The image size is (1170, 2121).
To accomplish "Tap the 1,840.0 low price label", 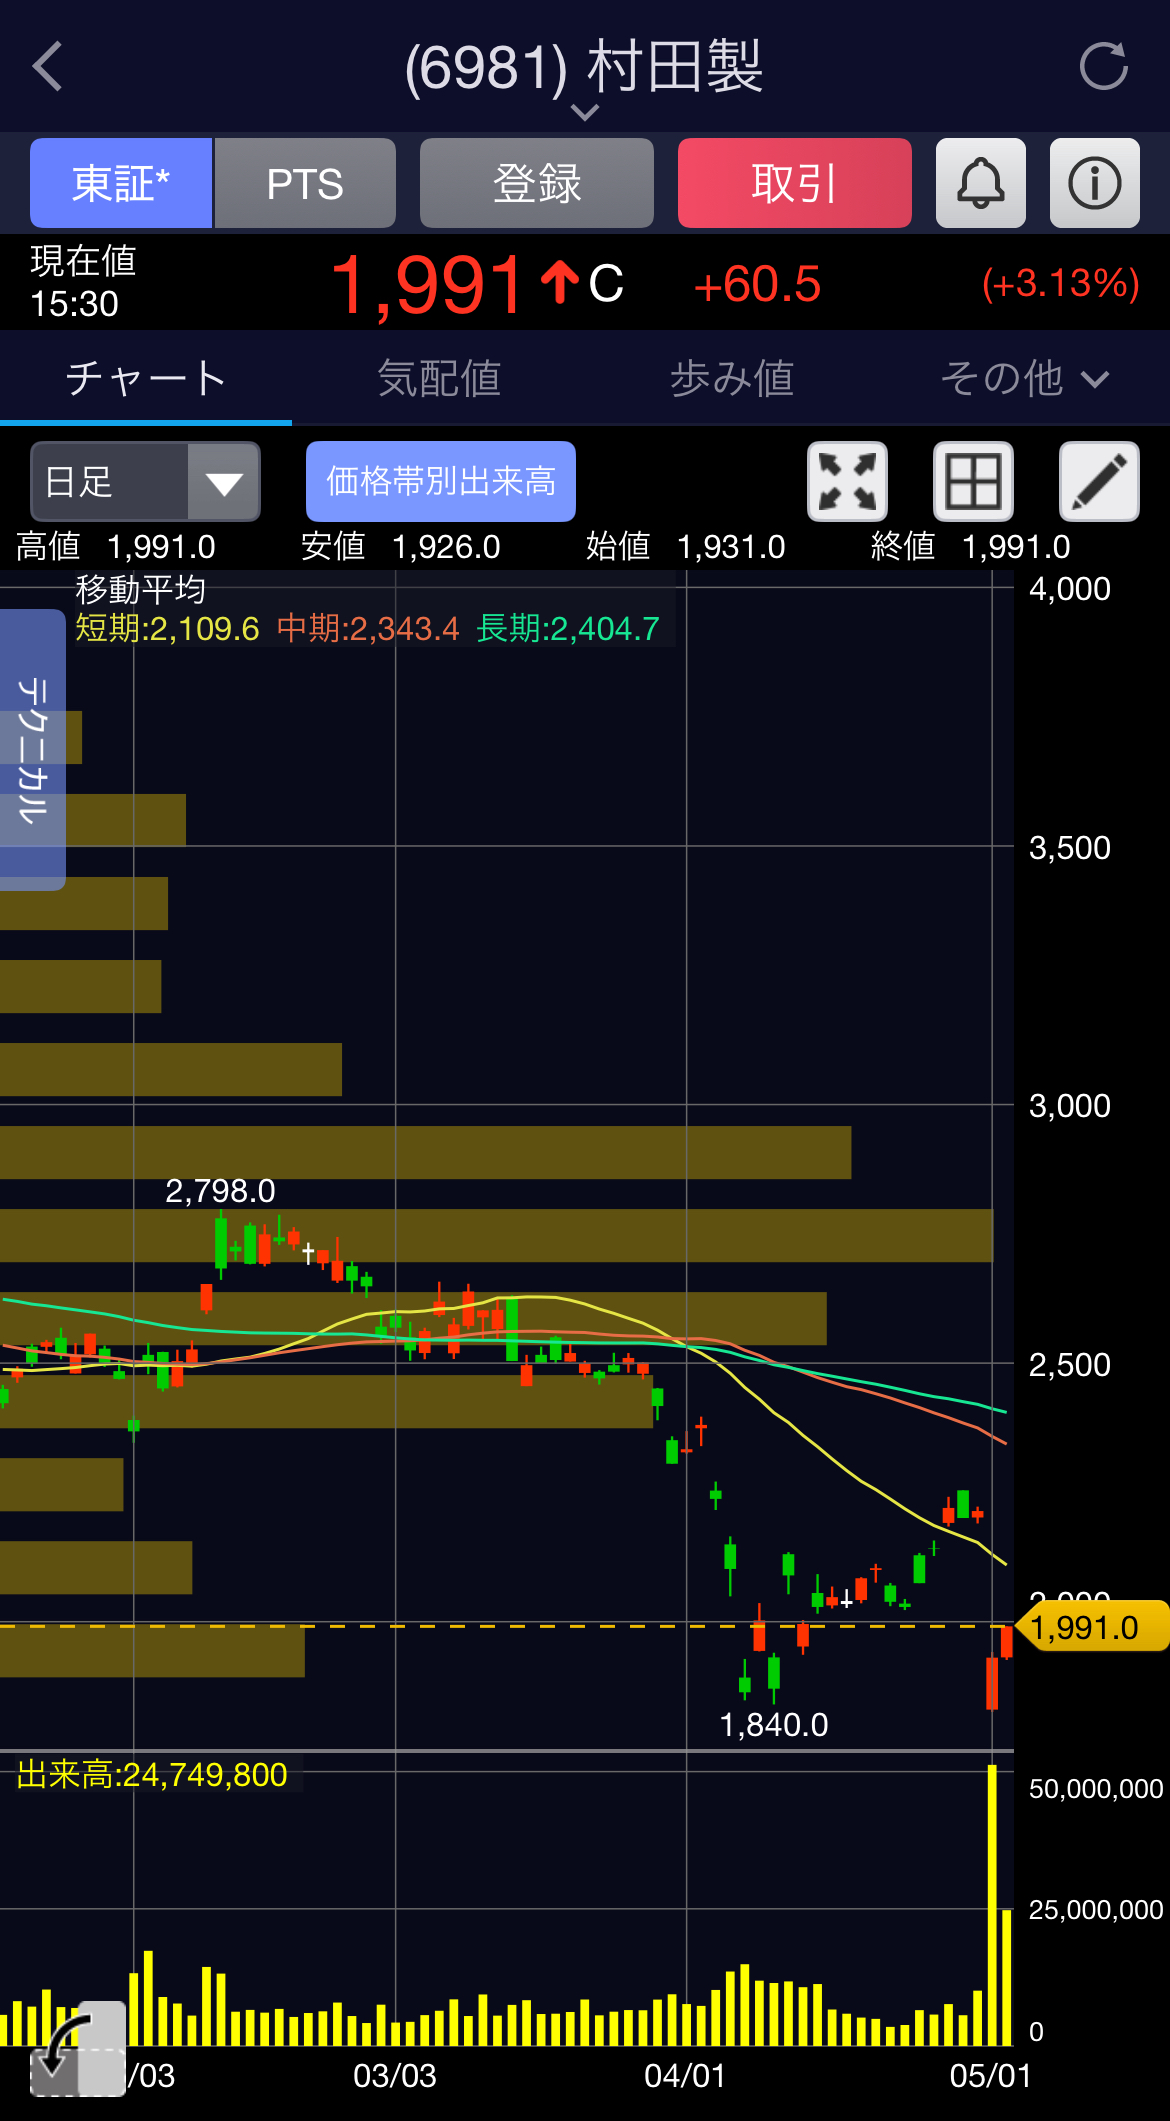I will point(774,1724).
